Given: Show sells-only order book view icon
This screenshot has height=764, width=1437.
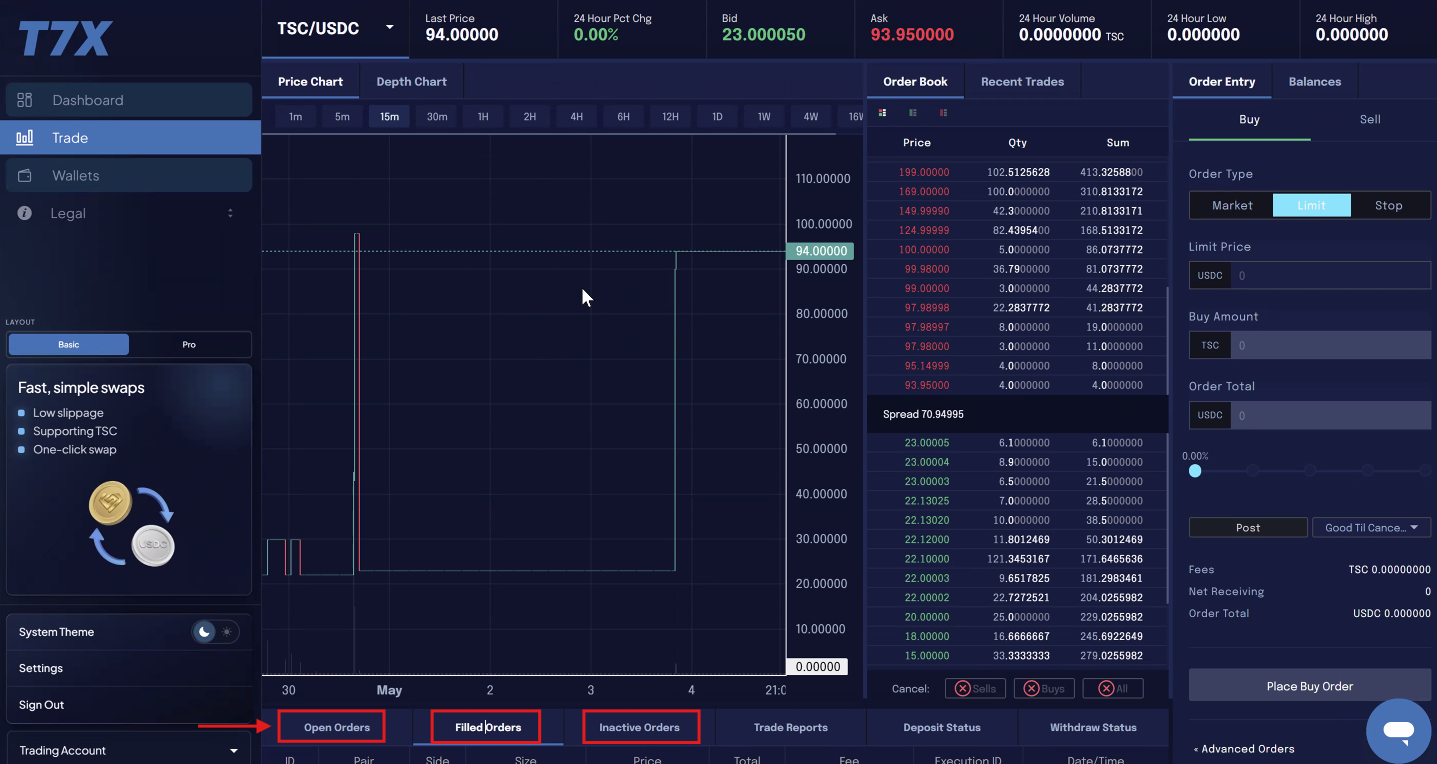Looking at the screenshot, I should coord(944,113).
